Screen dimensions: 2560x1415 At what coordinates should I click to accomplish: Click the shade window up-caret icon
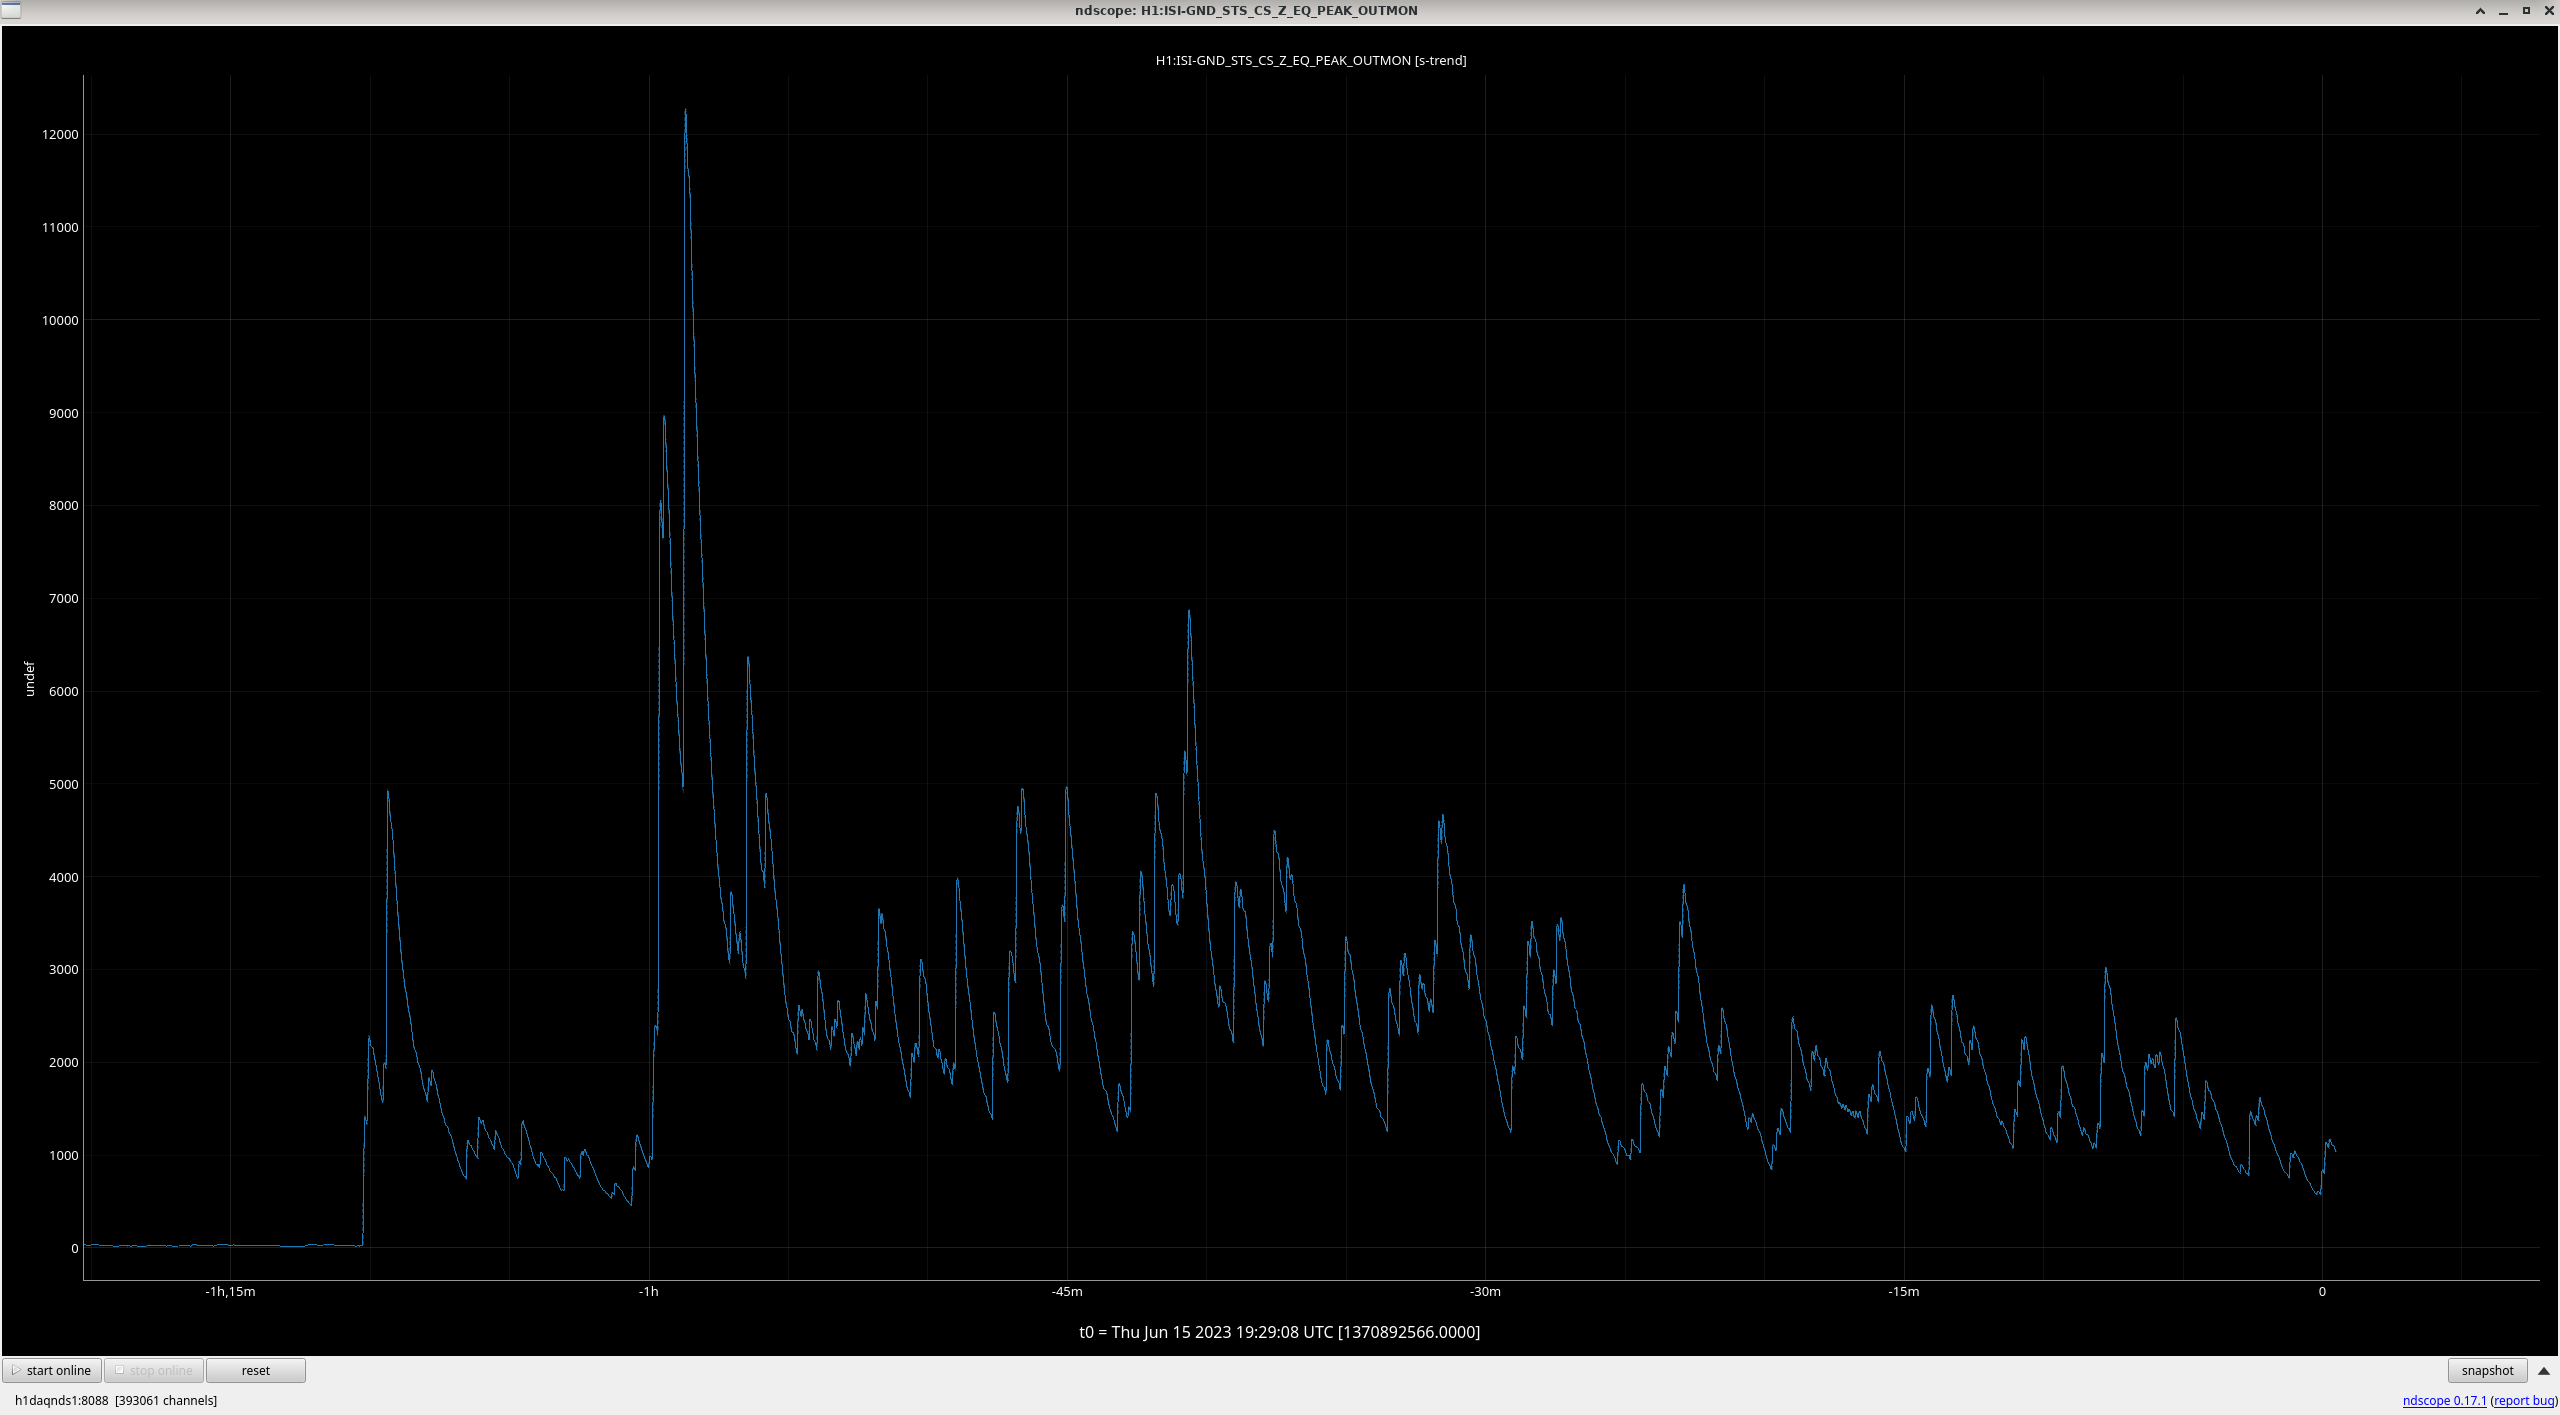coord(2480,11)
